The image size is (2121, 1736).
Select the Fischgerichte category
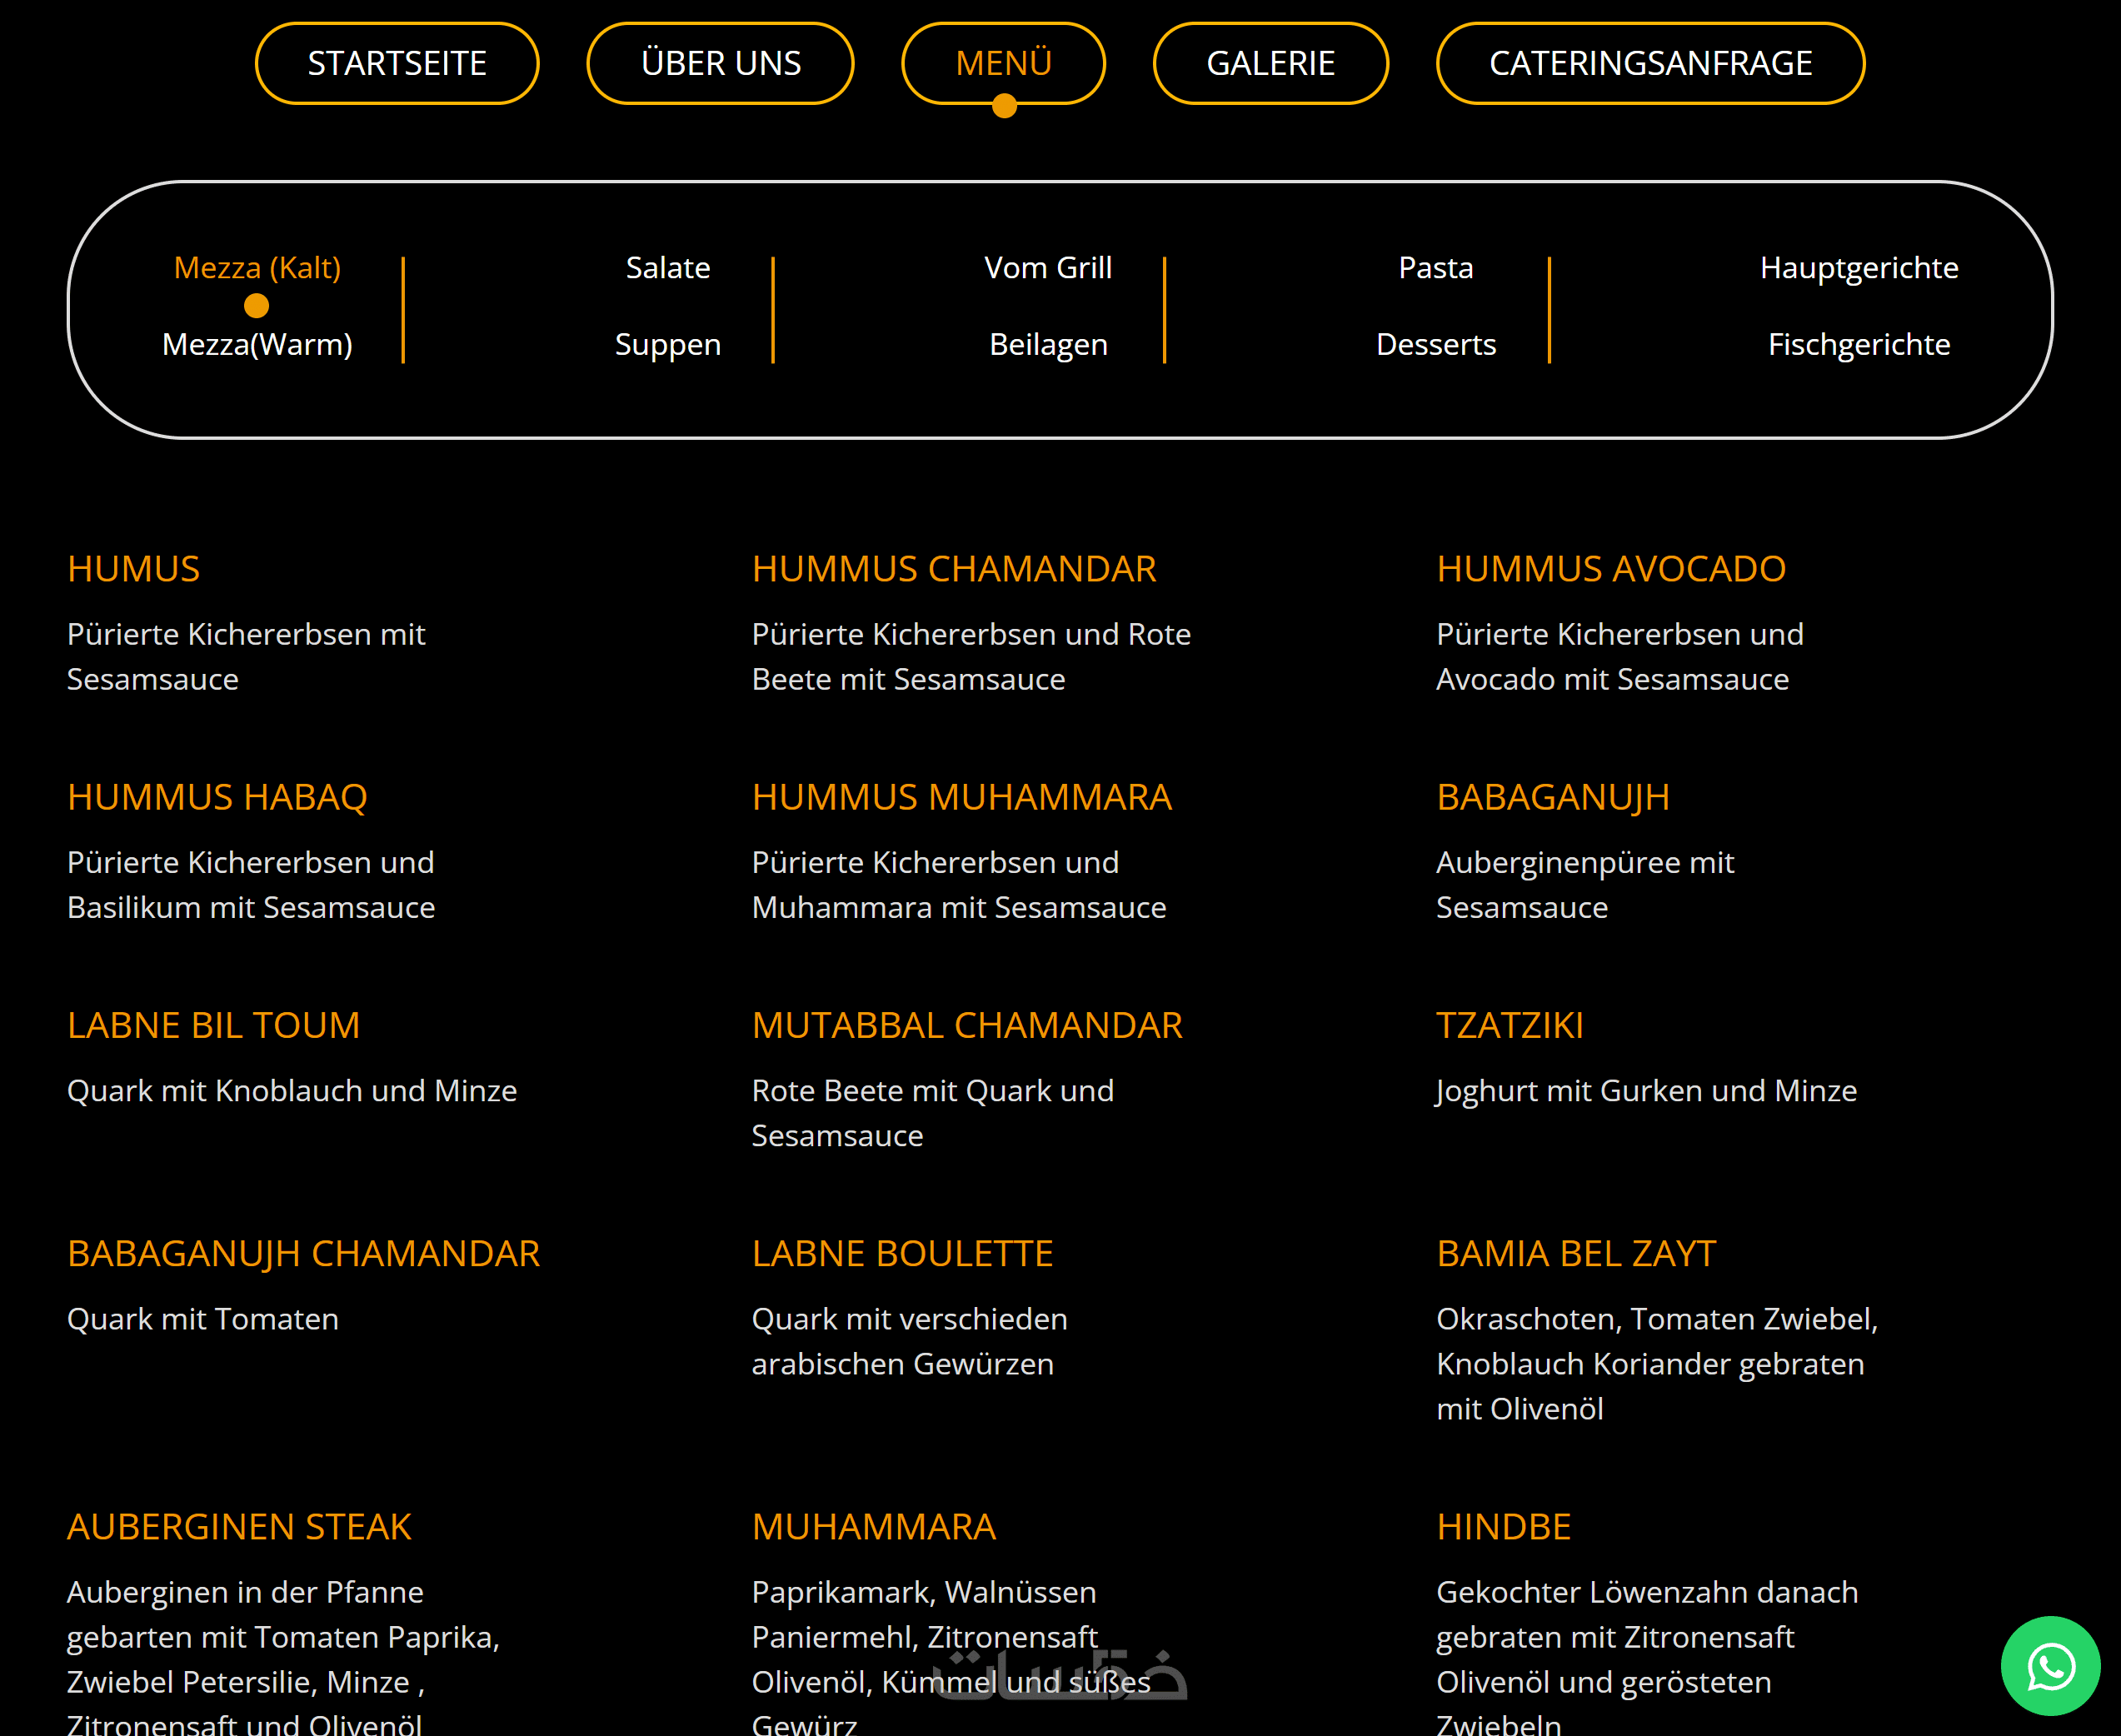pos(1858,345)
